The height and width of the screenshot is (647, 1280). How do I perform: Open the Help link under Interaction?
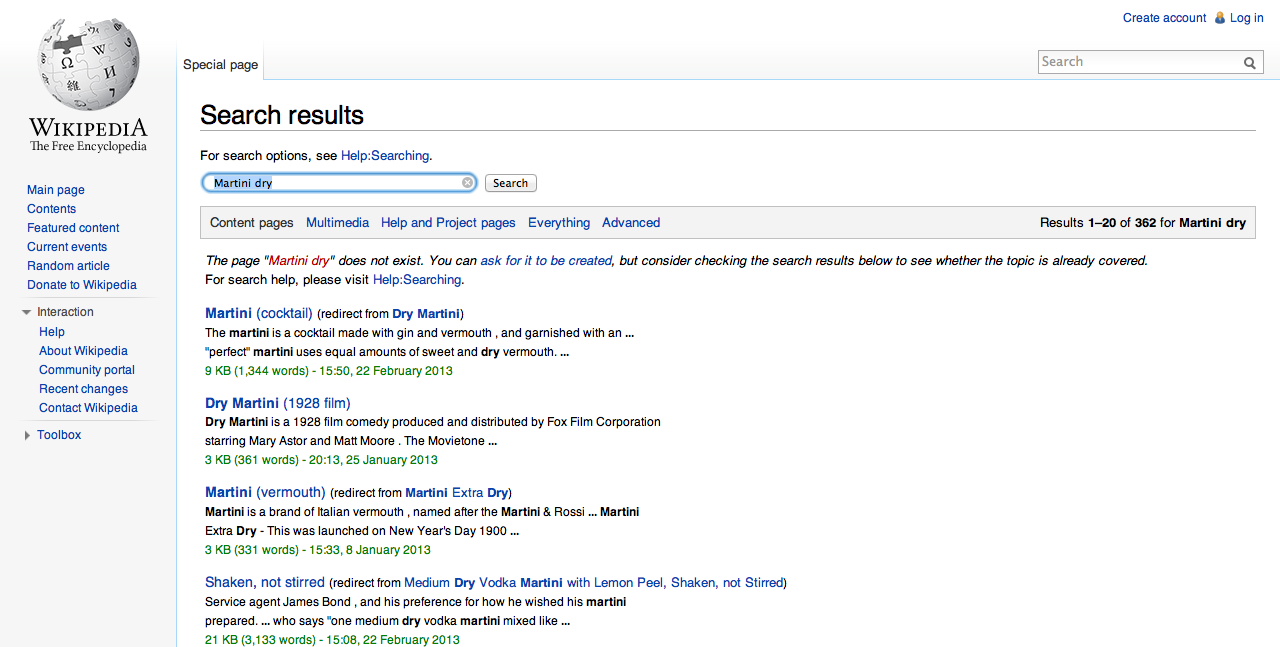tap(52, 332)
